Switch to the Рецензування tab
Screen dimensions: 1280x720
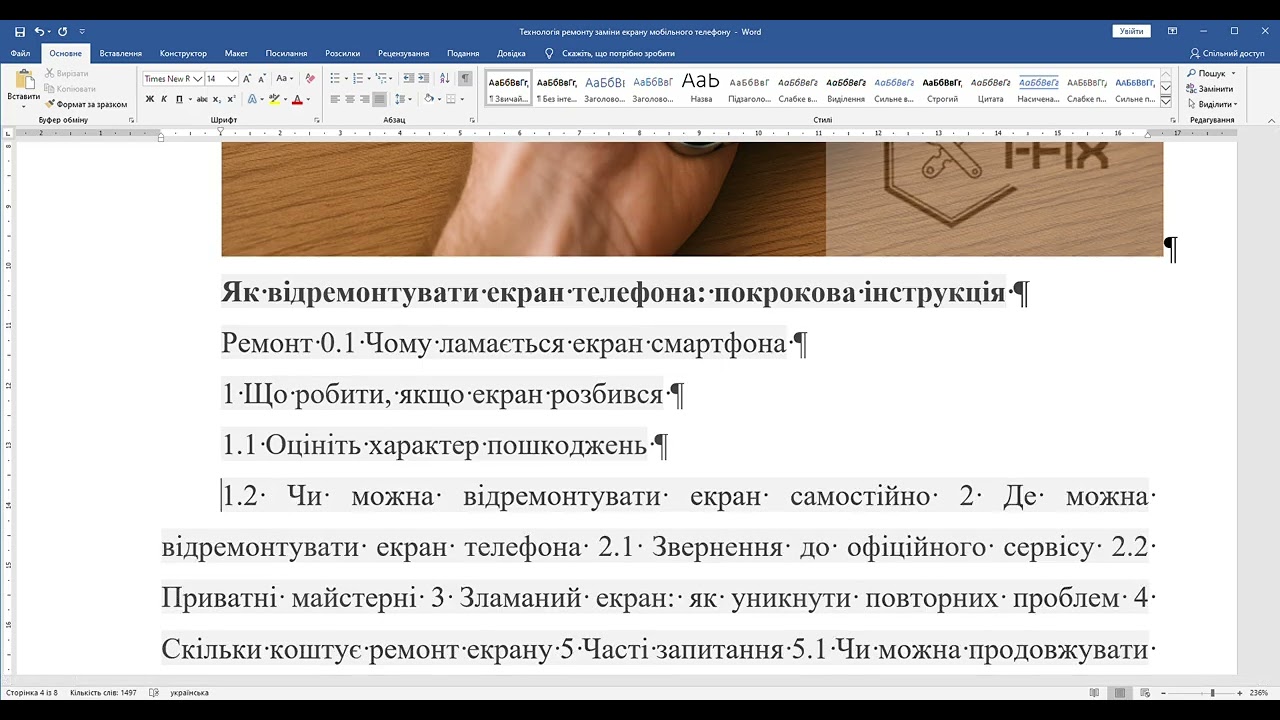coord(404,53)
